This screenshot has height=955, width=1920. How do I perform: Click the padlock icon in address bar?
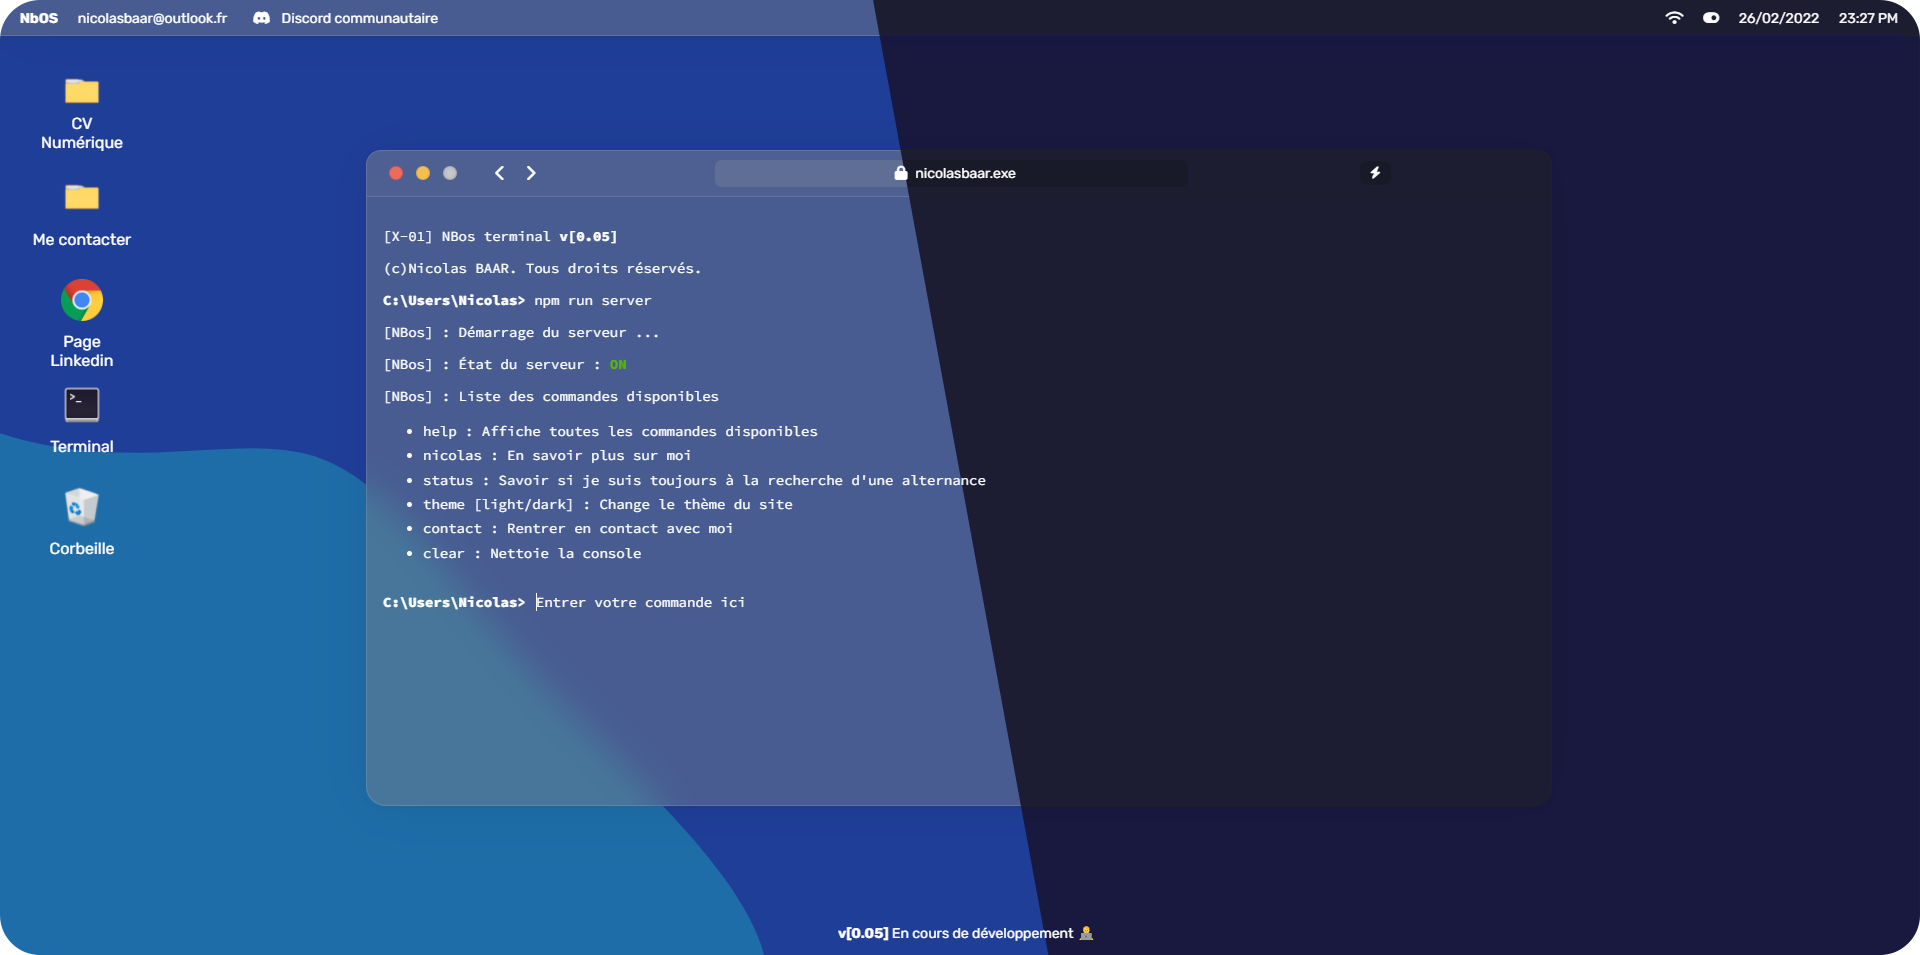pyautogui.click(x=901, y=173)
